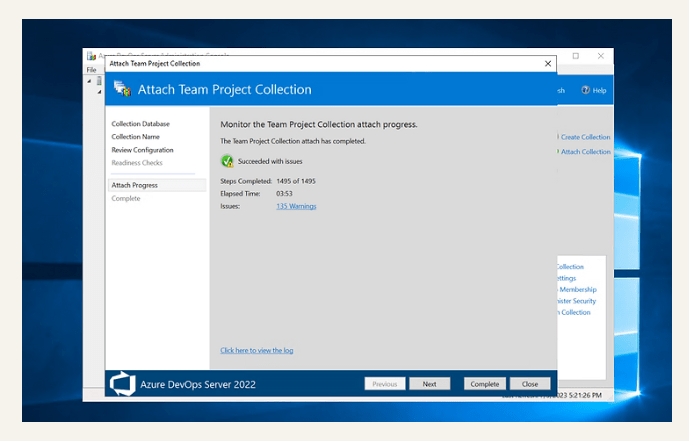Image resolution: width=689 pixels, height=441 pixels.
Task: Collapse the top tree node in console
Action: click(x=89, y=81)
